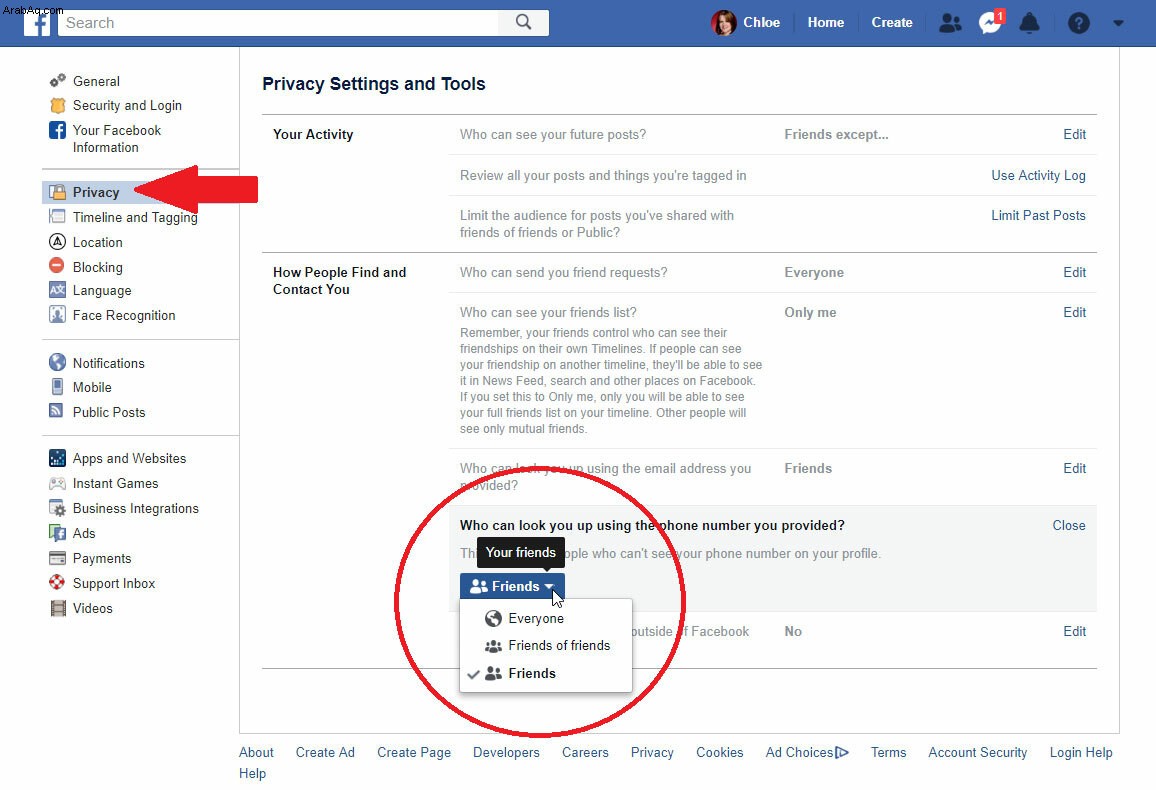Click Developers footer link
Image resolution: width=1156 pixels, height=790 pixels.
[x=506, y=752]
